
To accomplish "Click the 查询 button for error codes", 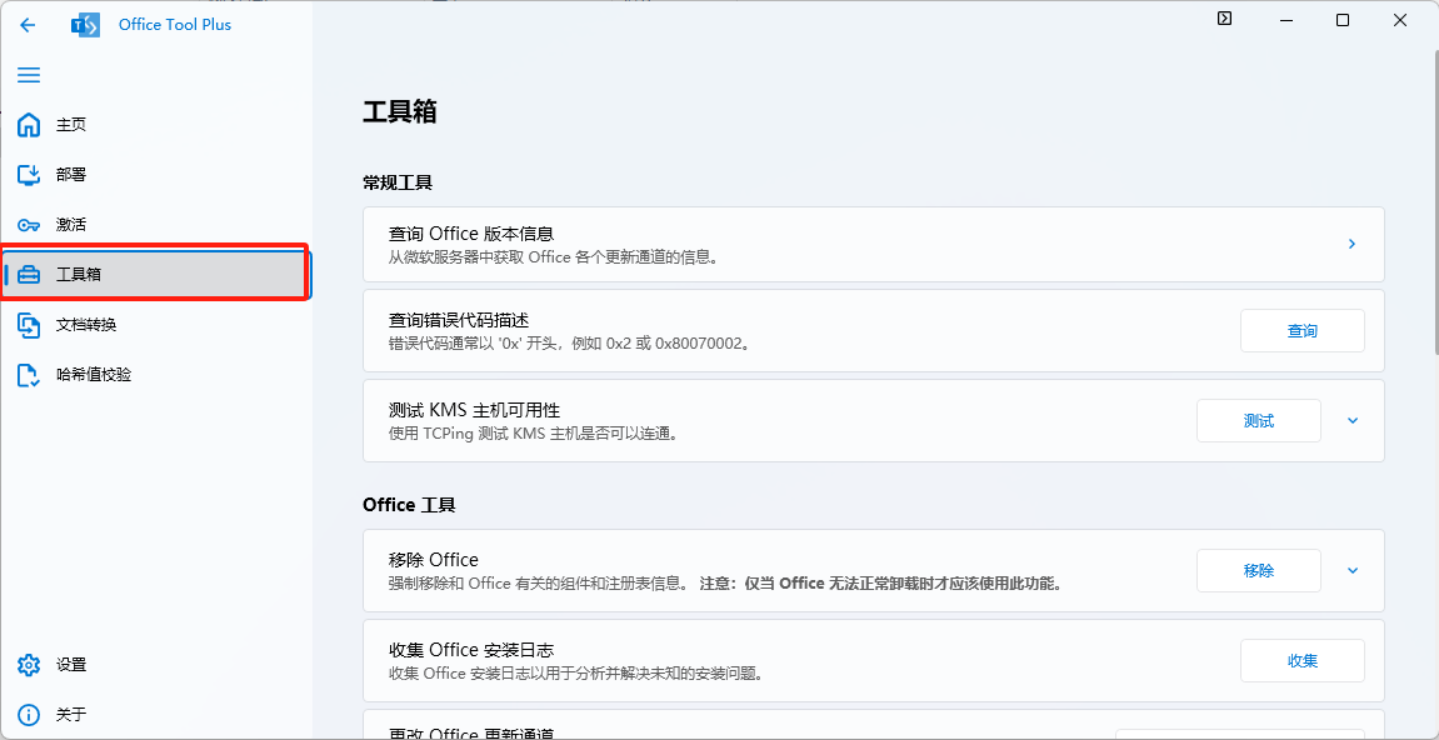I will [x=1302, y=331].
